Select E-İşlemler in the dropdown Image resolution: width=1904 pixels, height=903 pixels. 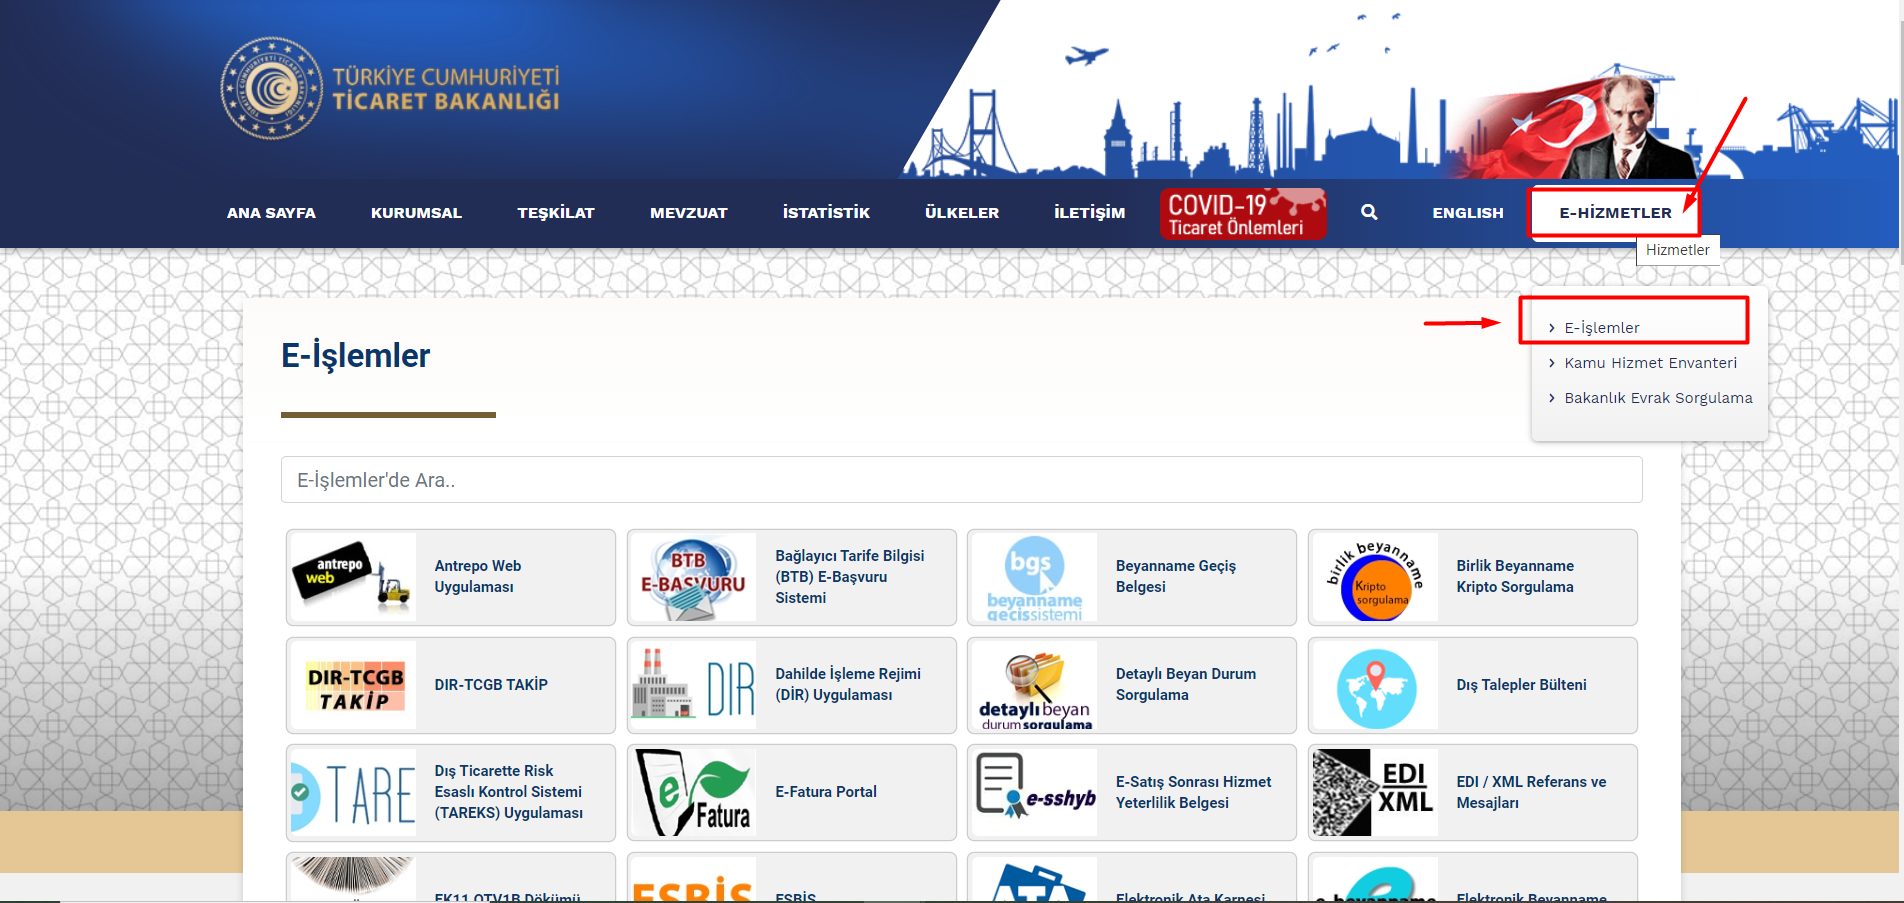[1602, 328]
